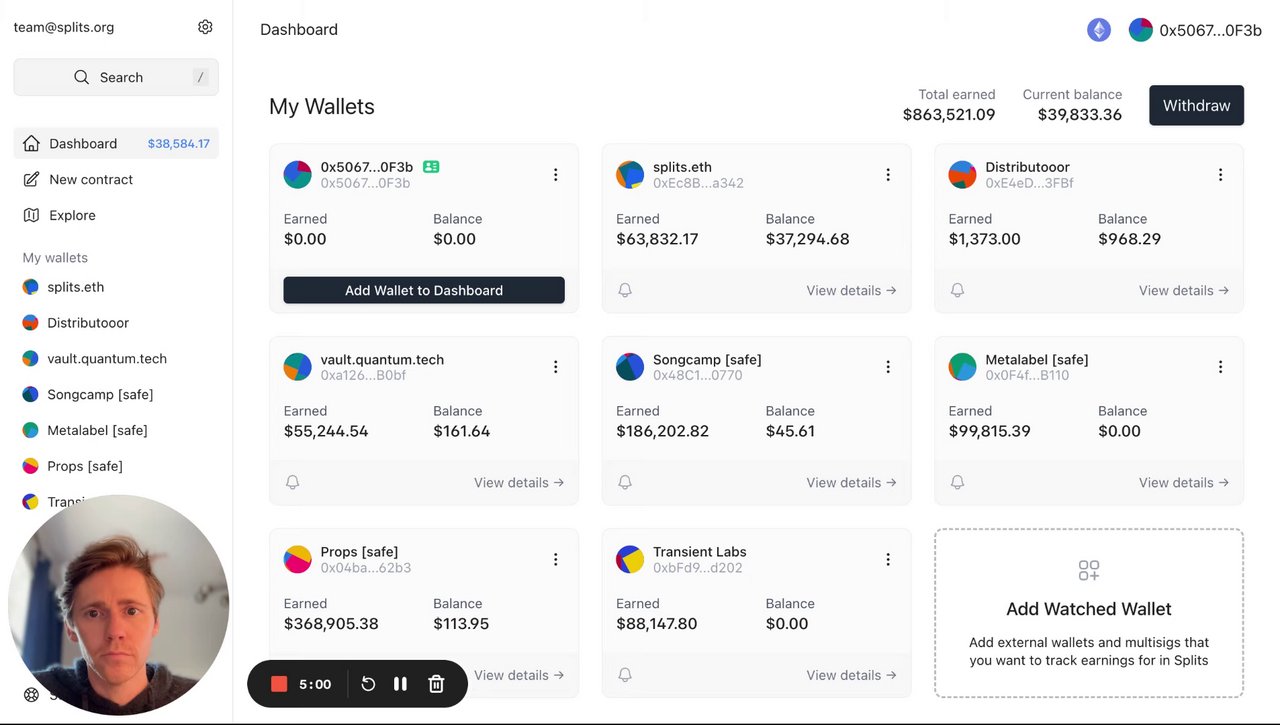
Task: Click the bell icon on splits.eth card
Action: tap(625, 290)
